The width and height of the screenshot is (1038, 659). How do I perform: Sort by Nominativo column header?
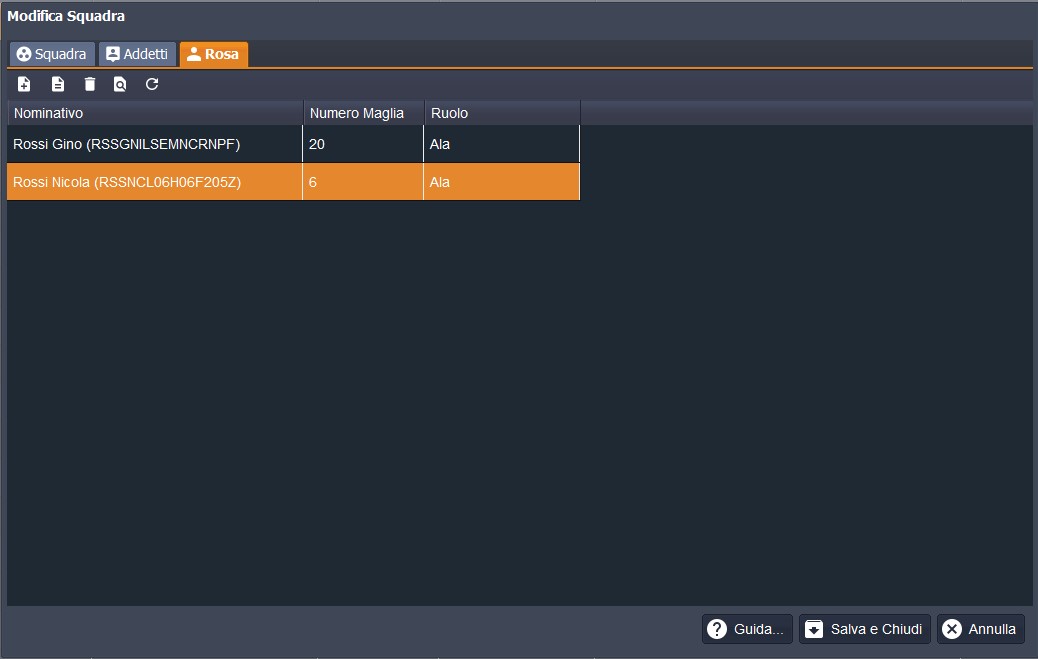155,113
